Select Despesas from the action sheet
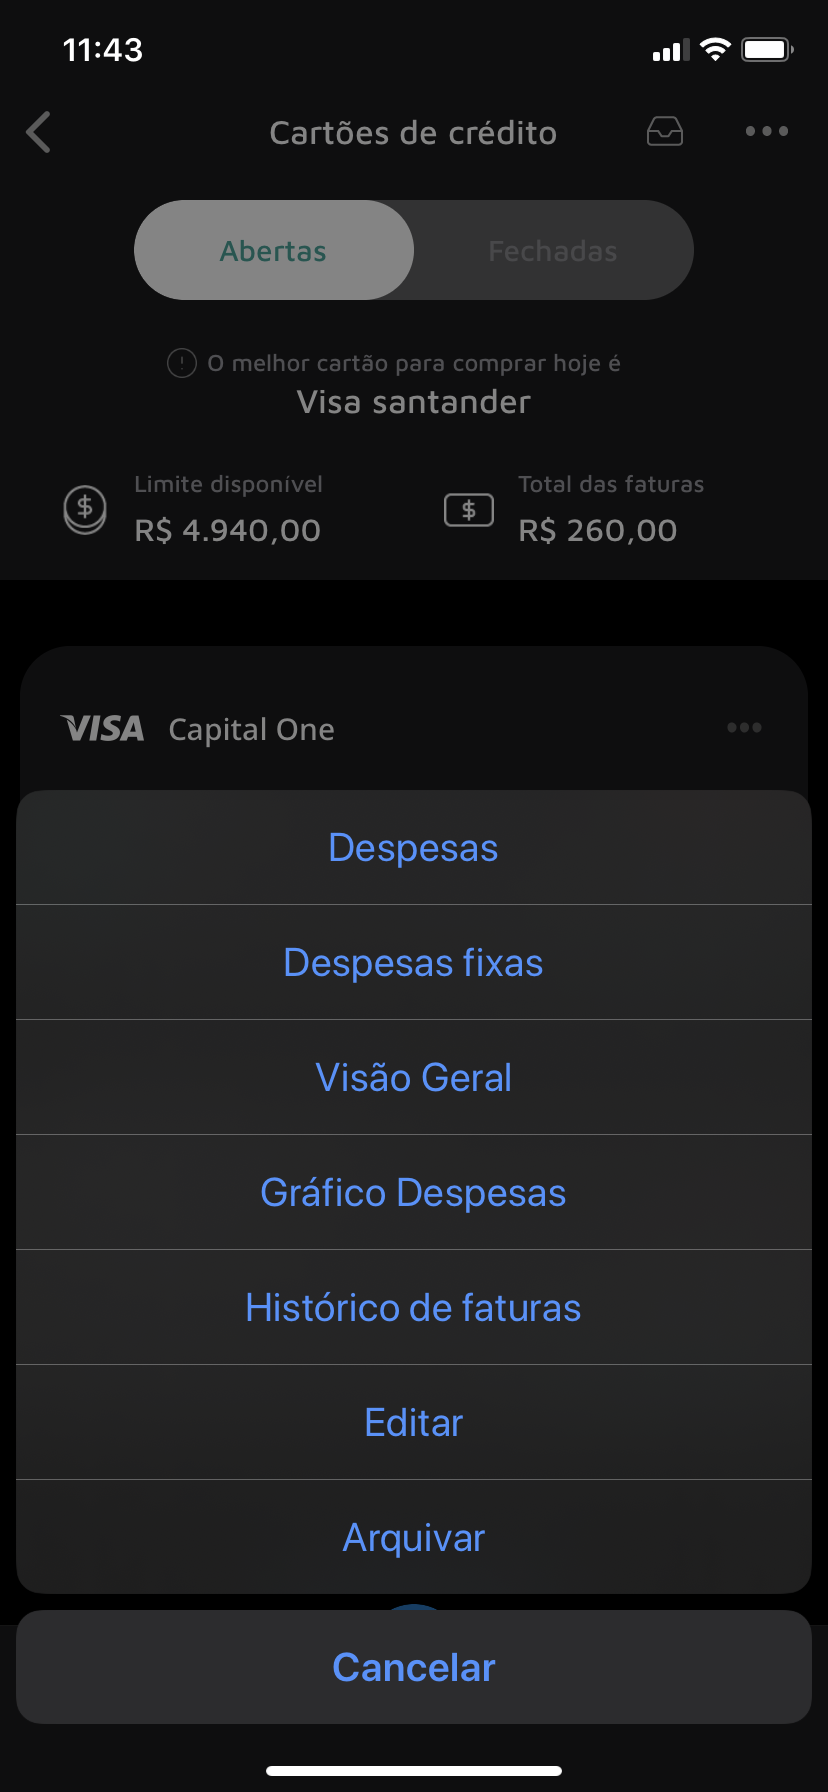The width and height of the screenshot is (828, 1792). [x=414, y=847]
